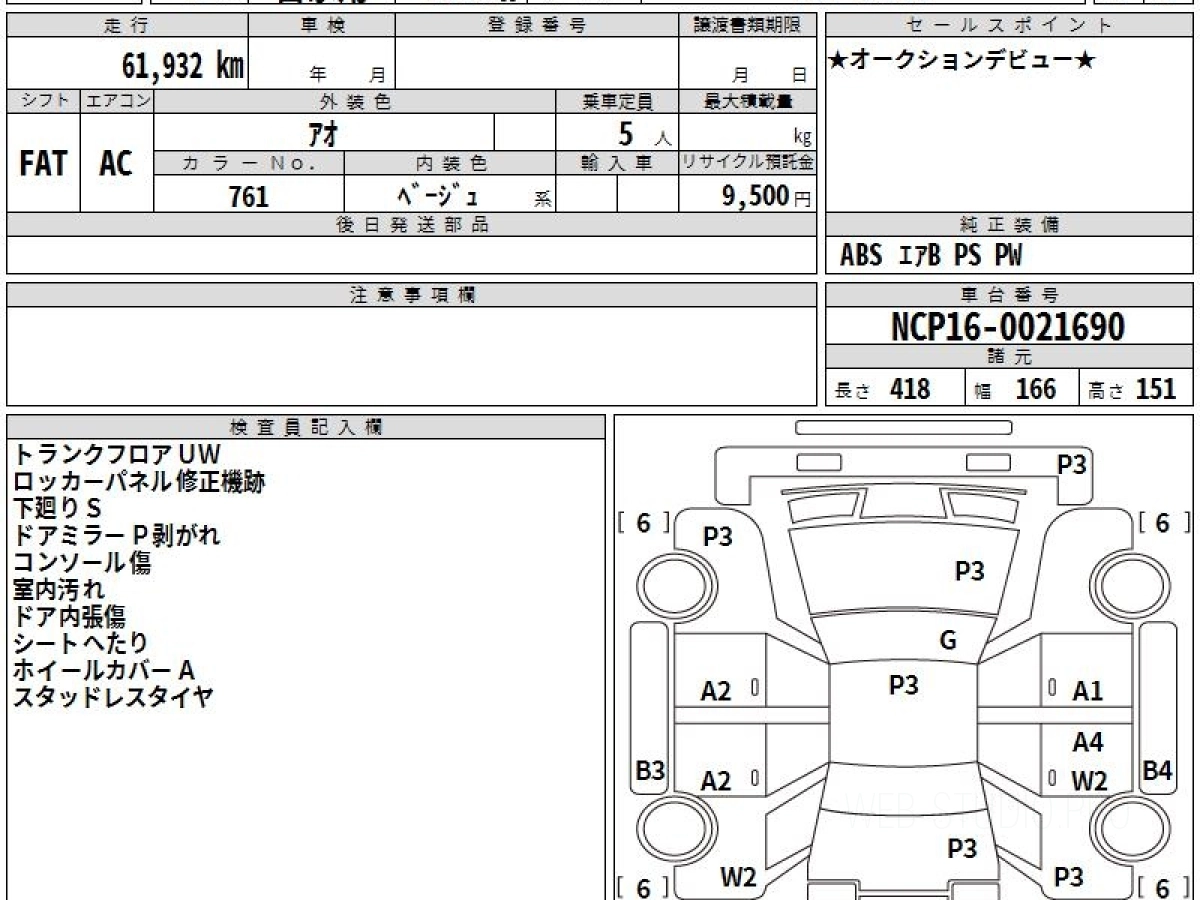
Task: Select the interior color ベージュ
Action: tap(438, 195)
